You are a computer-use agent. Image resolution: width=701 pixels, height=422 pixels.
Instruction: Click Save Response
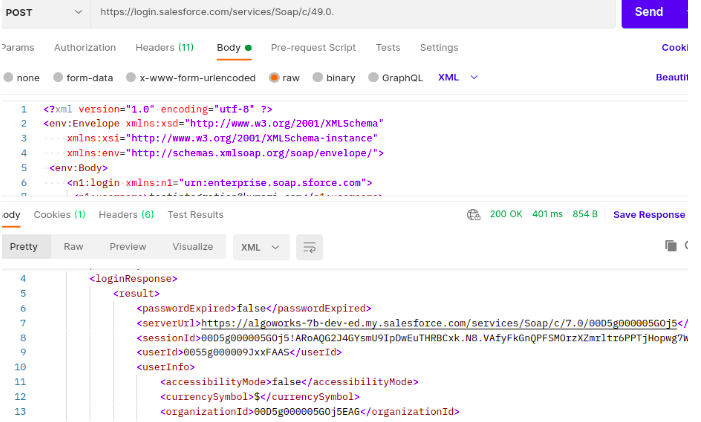(649, 215)
